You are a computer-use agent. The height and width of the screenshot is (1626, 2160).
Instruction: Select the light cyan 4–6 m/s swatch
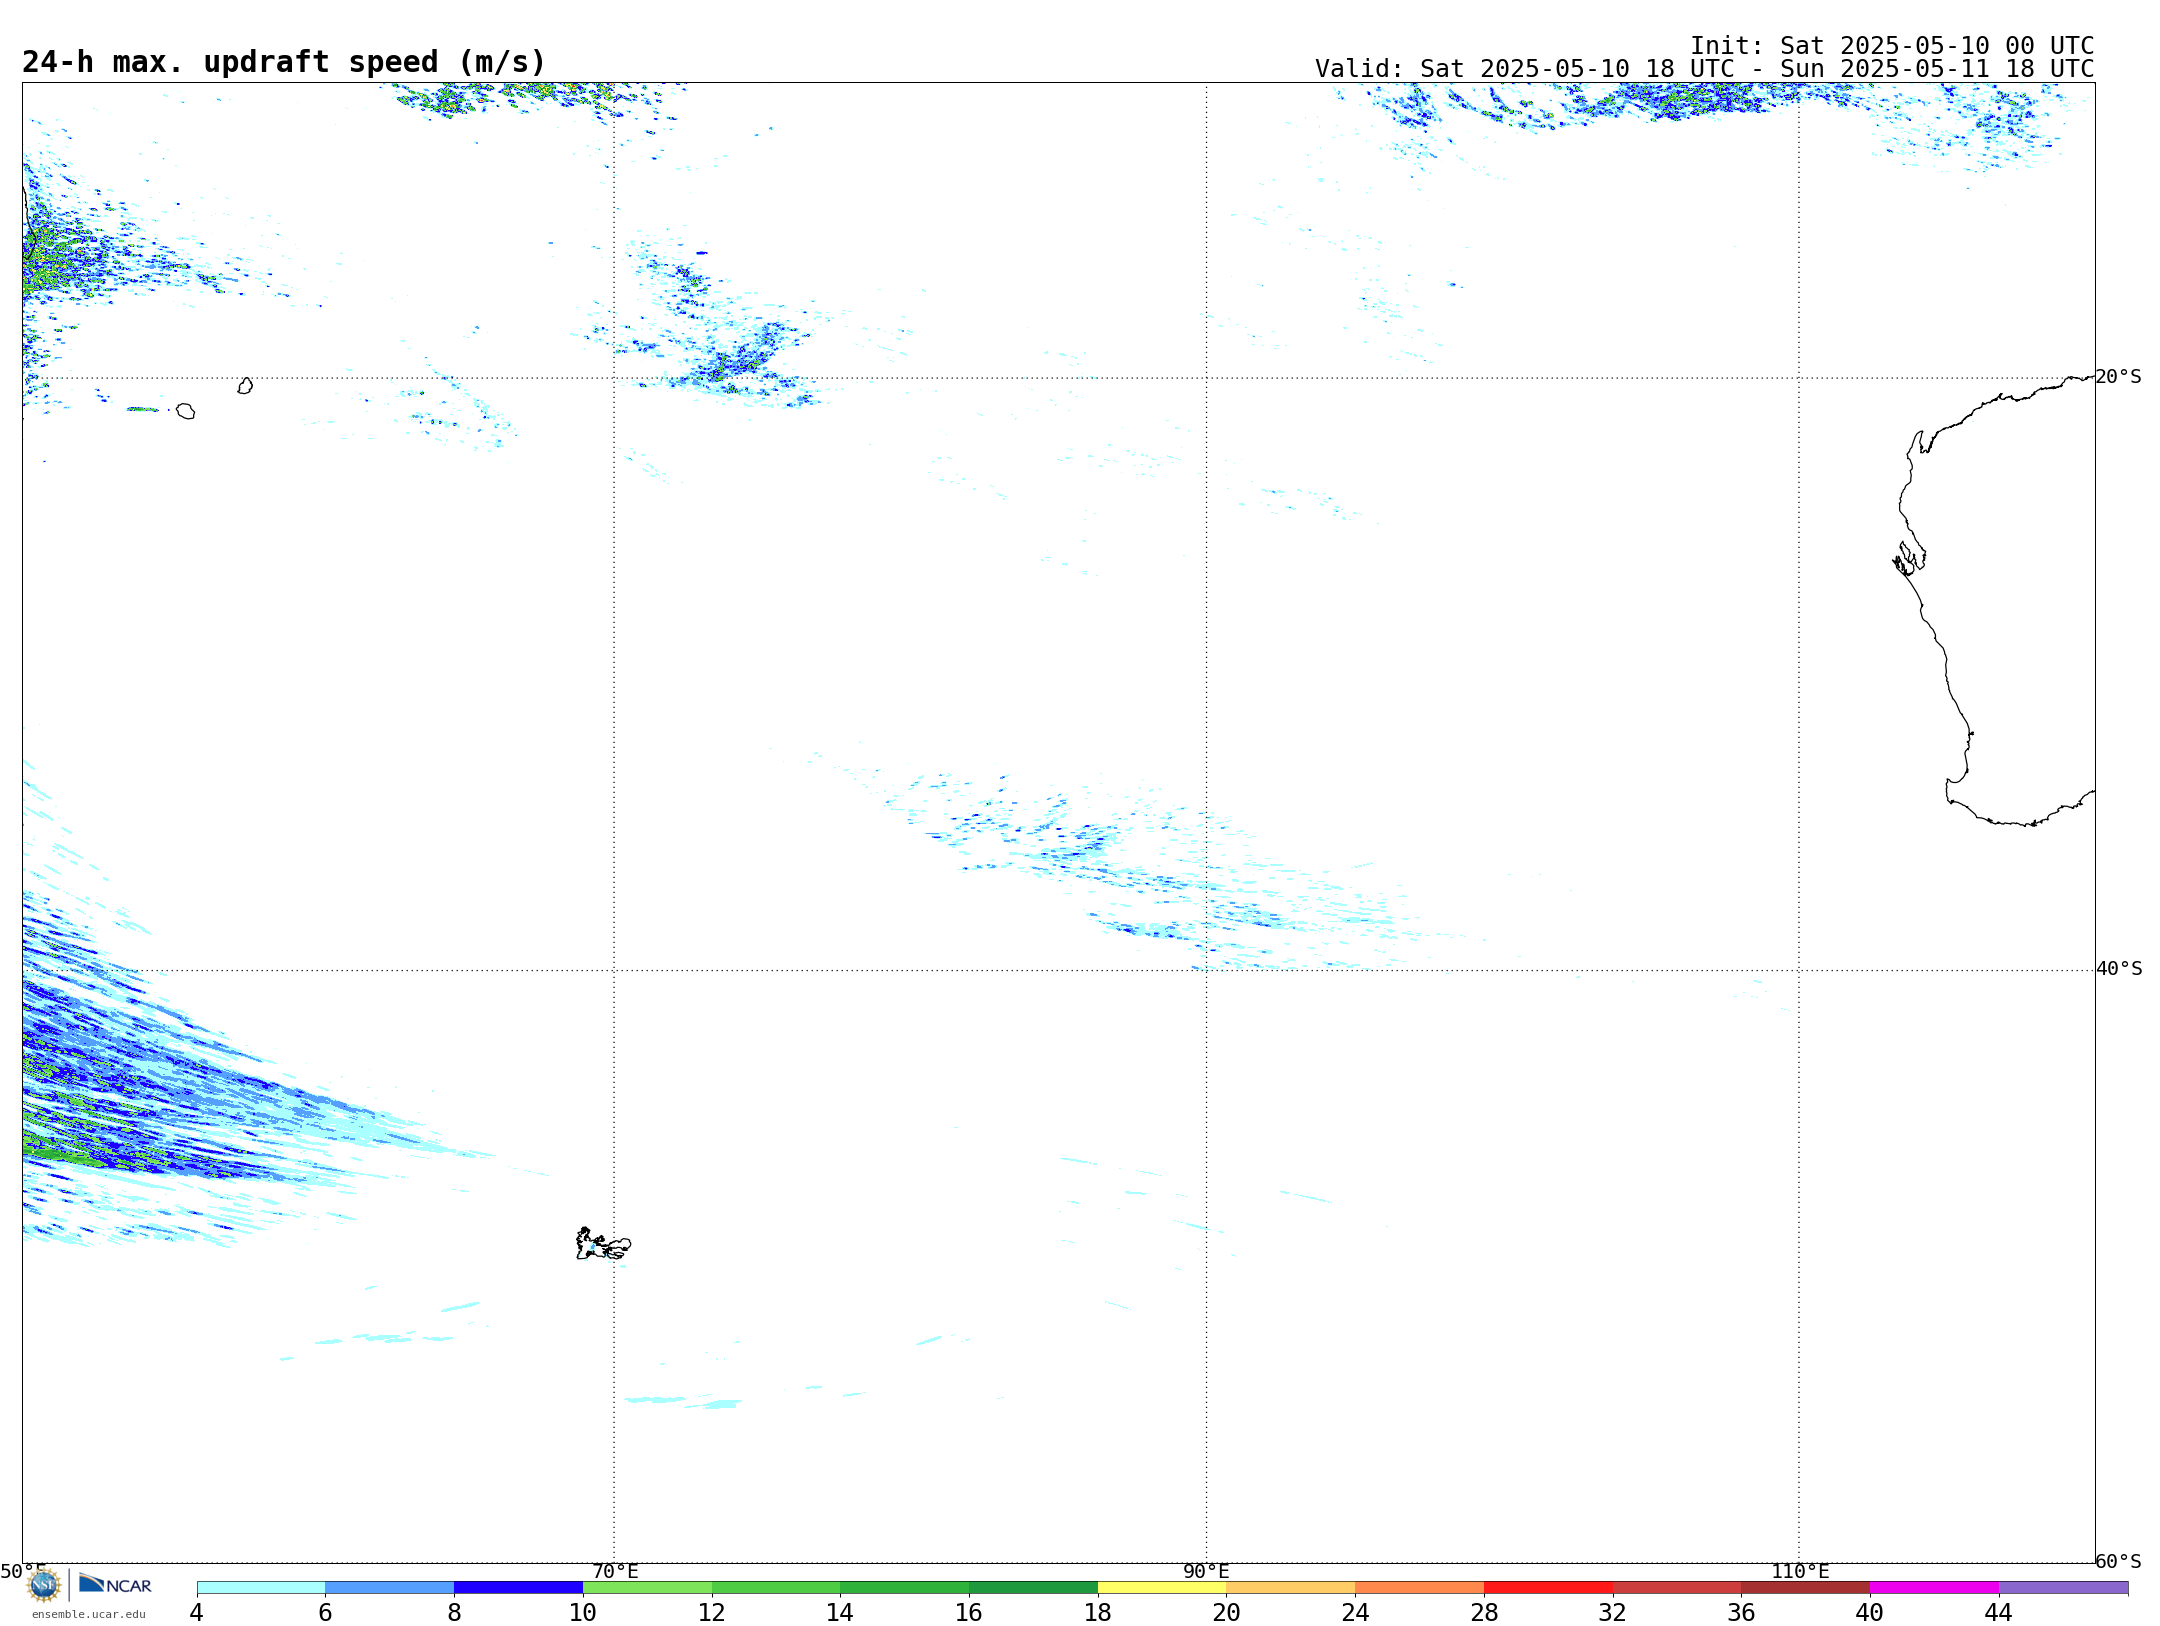click(x=261, y=1587)
